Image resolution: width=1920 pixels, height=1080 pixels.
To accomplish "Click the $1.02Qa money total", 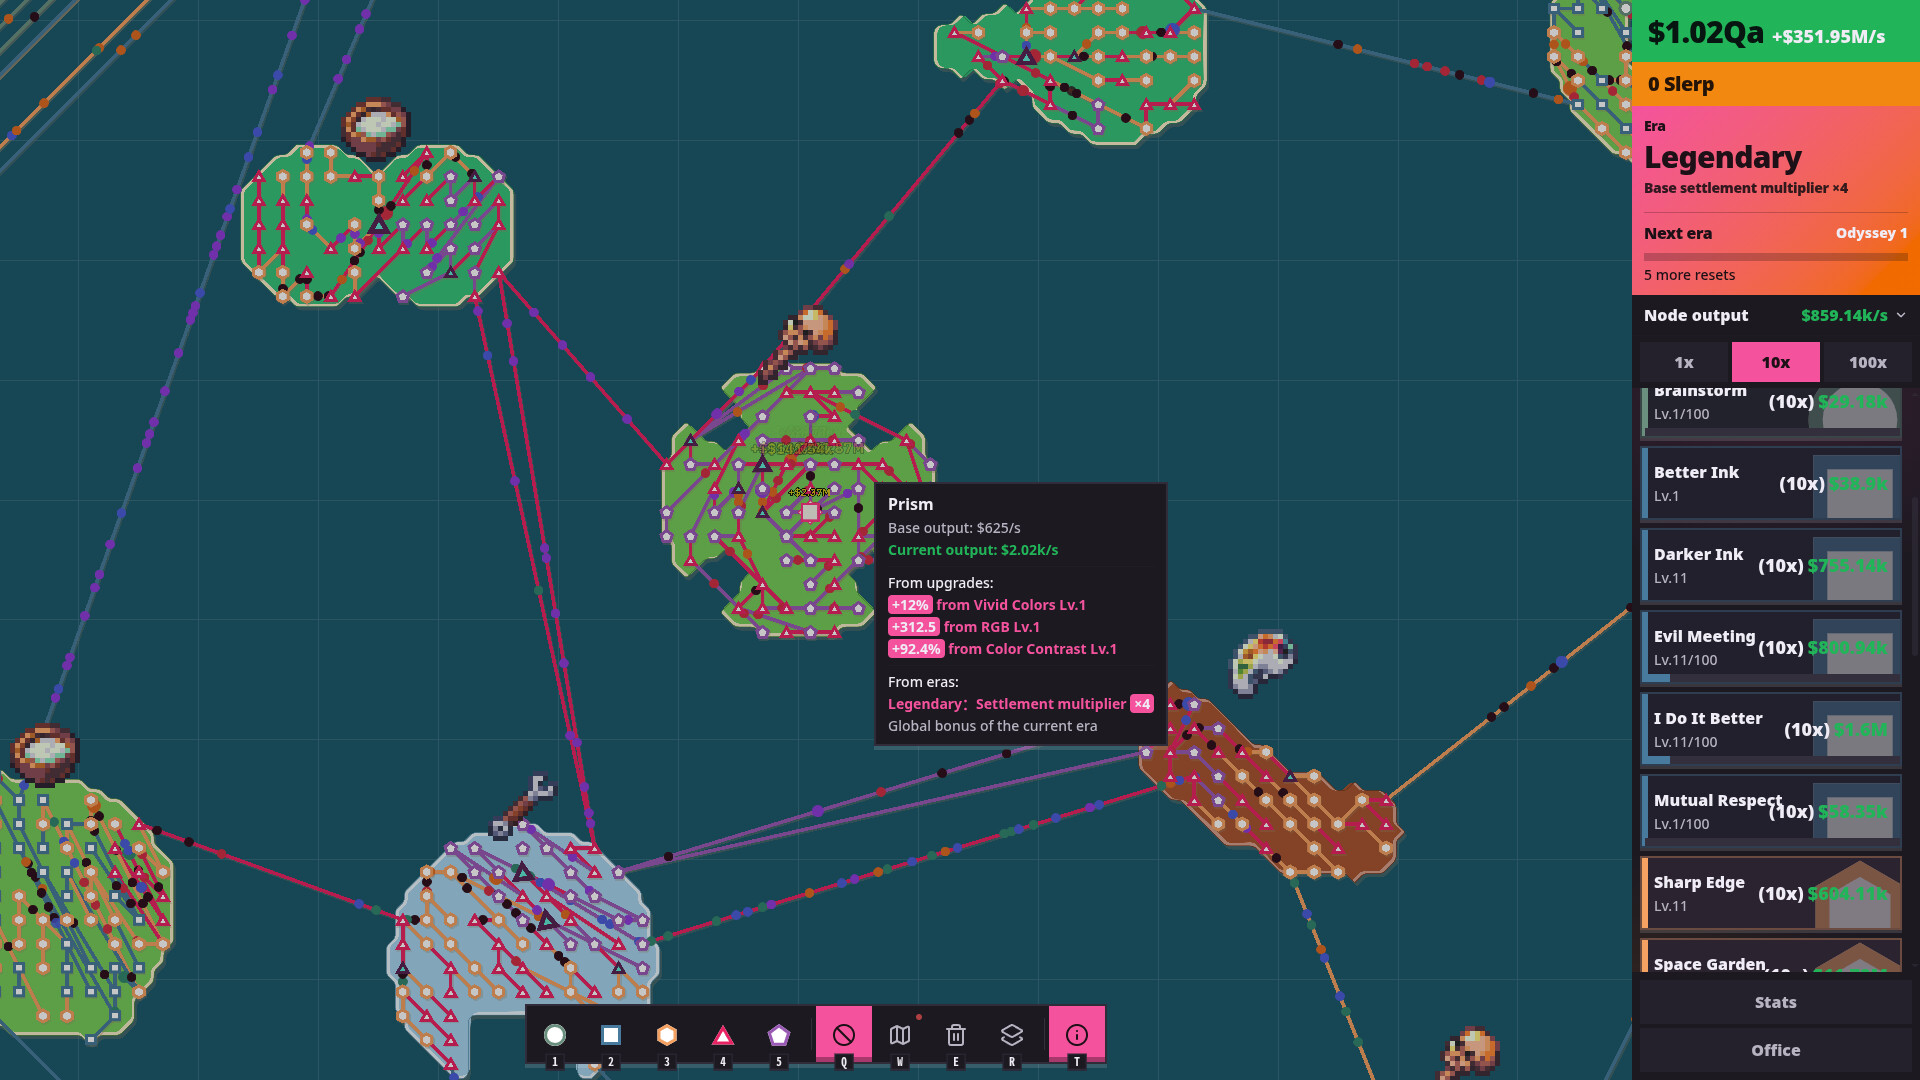I will click(1705, 32).
